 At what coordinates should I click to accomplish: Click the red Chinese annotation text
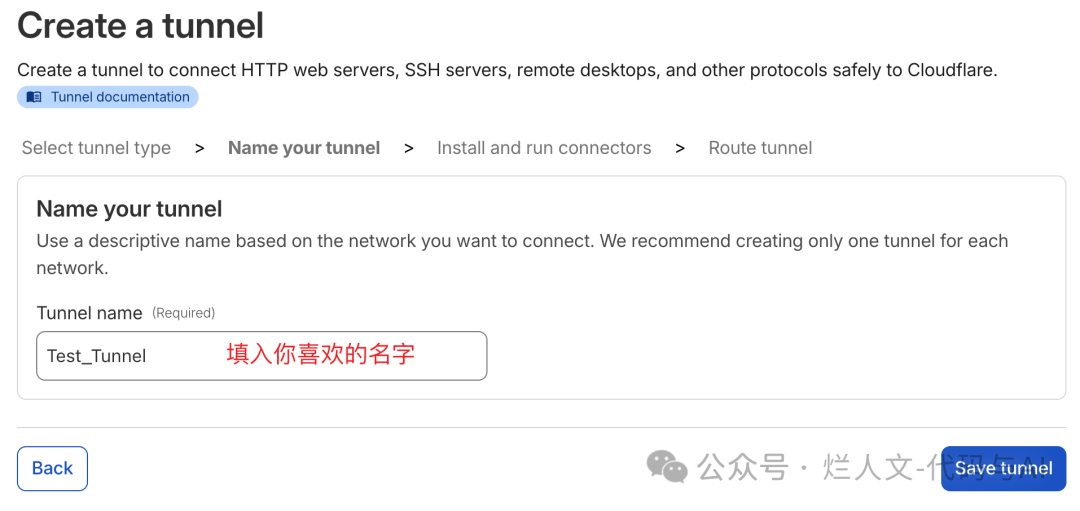pos(320,354)
